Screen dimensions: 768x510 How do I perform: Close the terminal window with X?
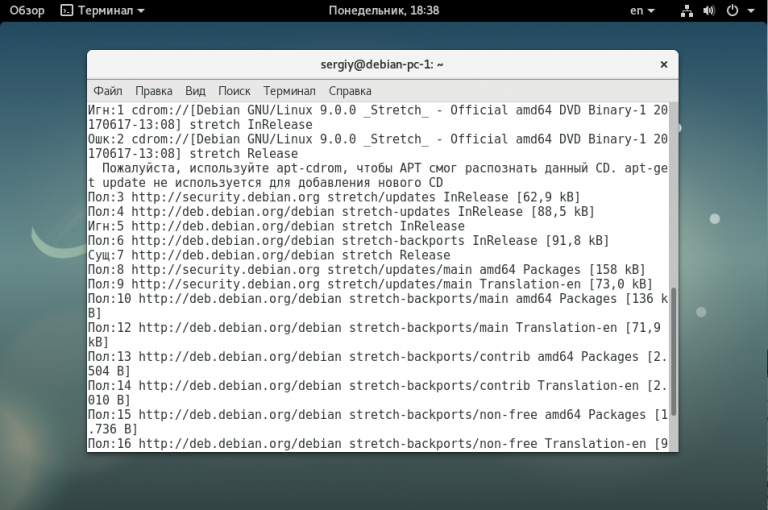point(660,64)
